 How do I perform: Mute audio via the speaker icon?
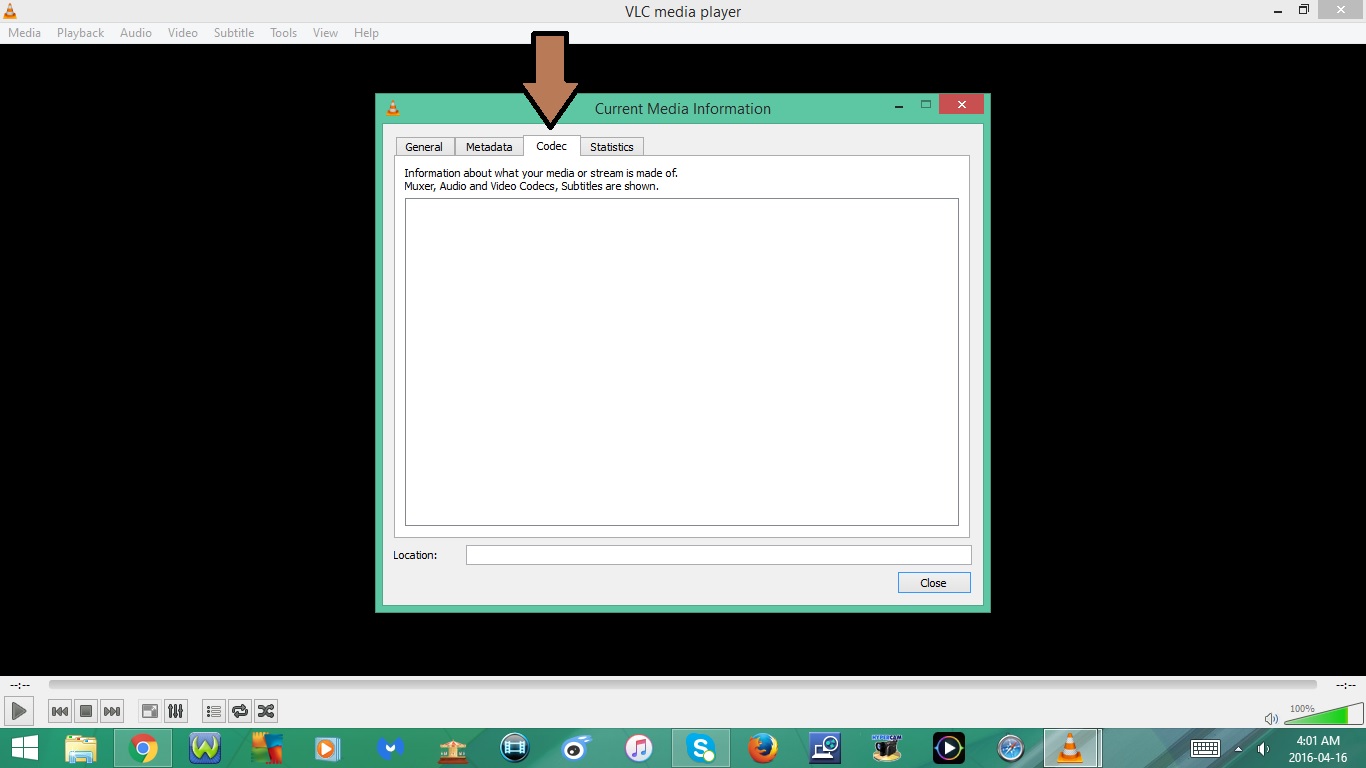coord(1271,718)
